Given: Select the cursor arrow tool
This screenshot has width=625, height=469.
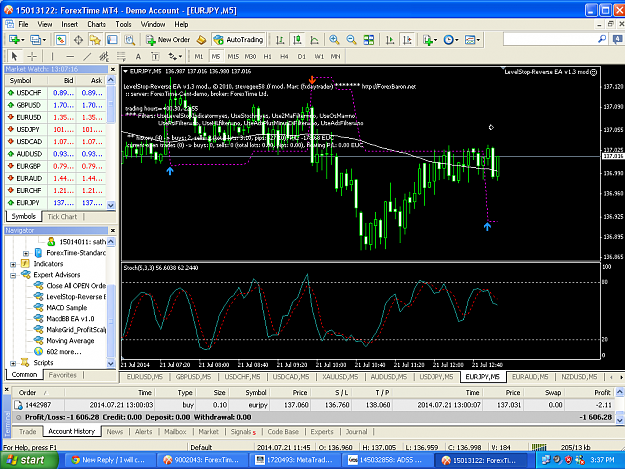Looking at the screenshot, I should 14,57.
